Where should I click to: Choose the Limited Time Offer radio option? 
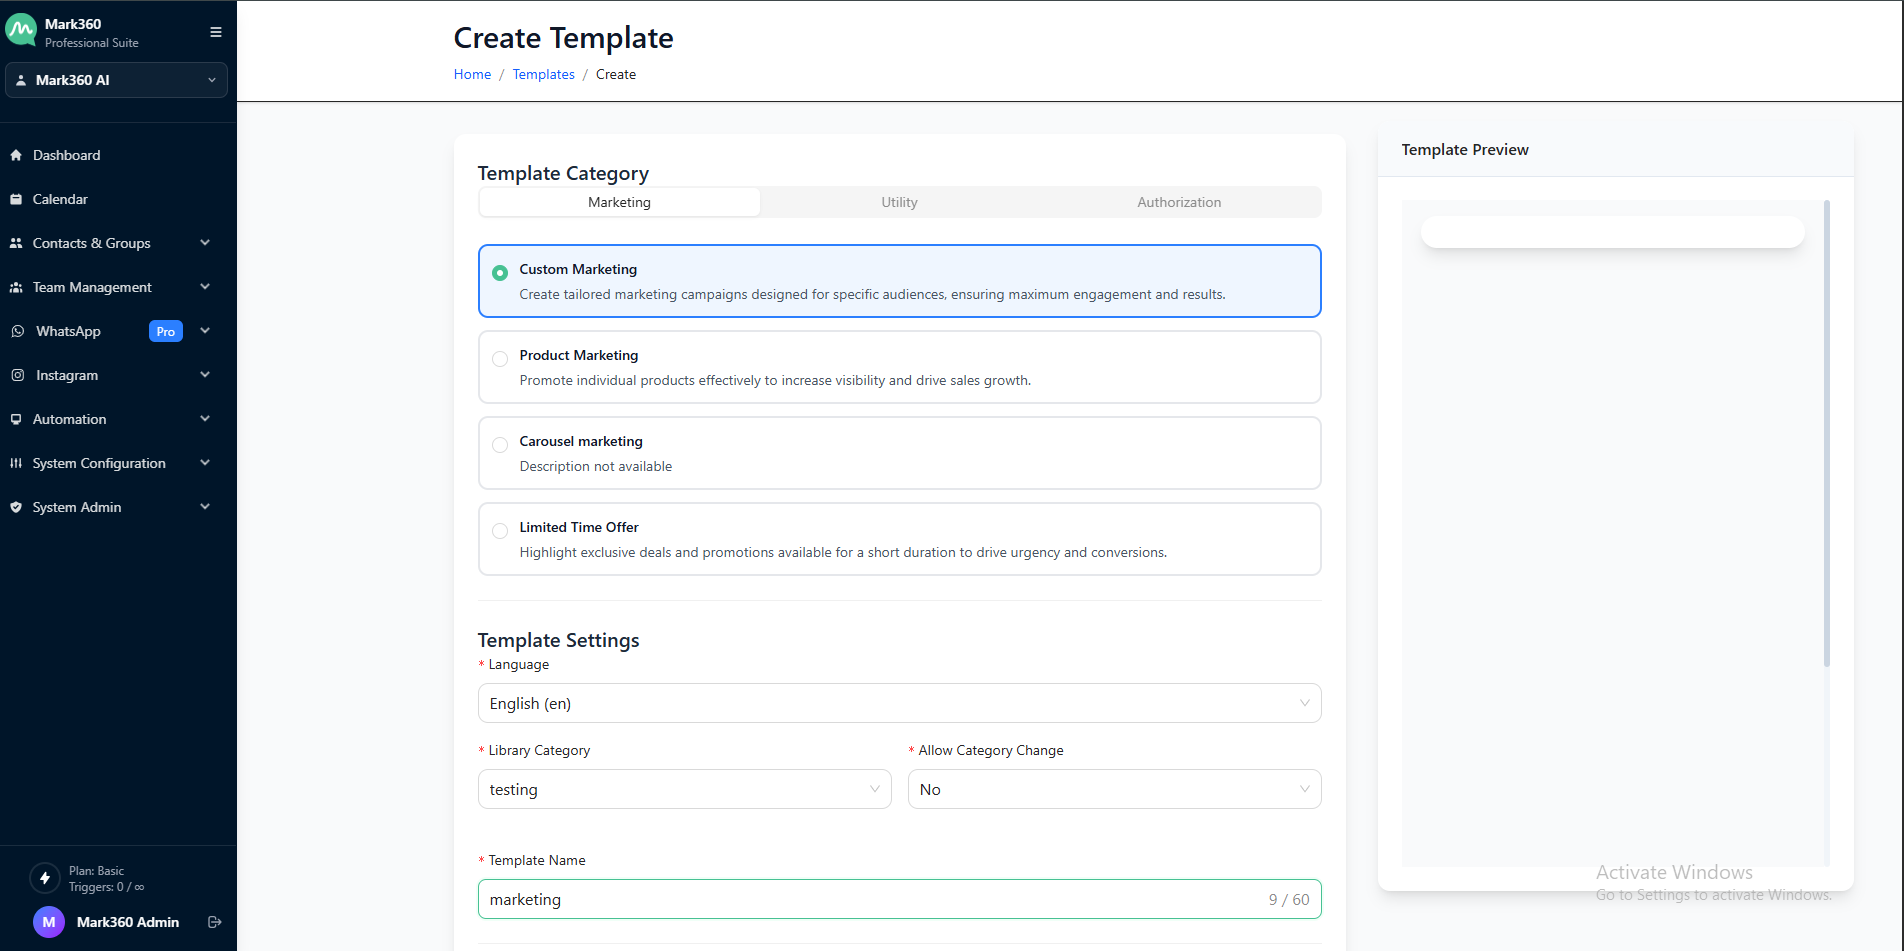pos(500,531)
